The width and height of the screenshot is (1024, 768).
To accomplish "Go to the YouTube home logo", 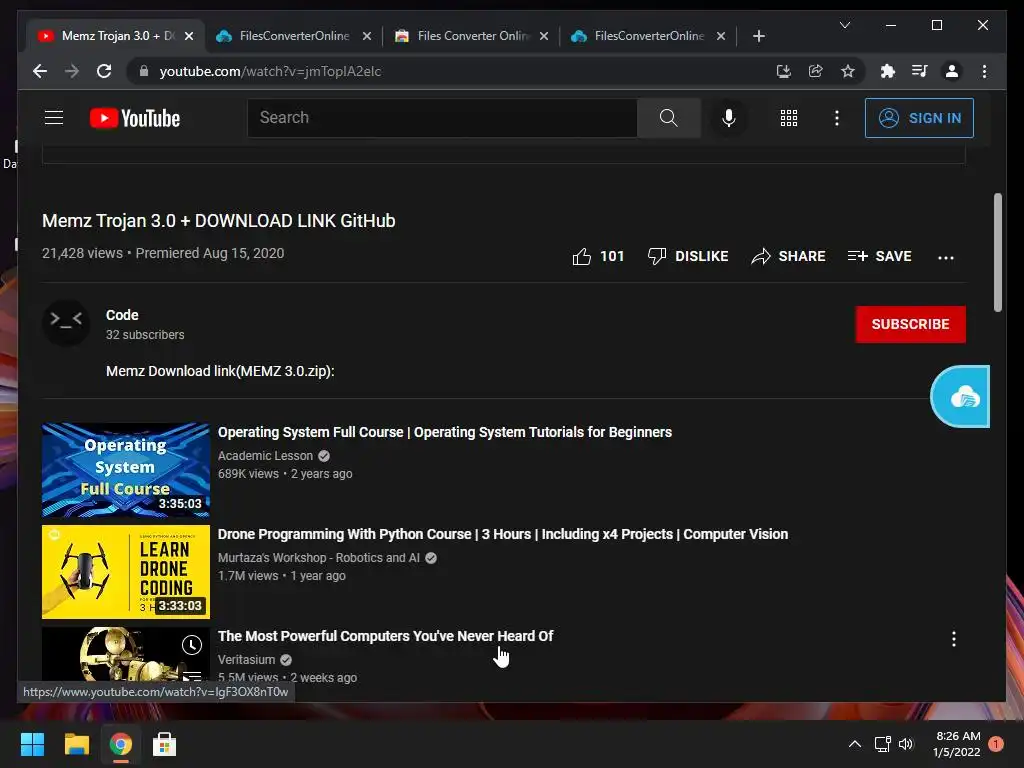I will 135,118.
